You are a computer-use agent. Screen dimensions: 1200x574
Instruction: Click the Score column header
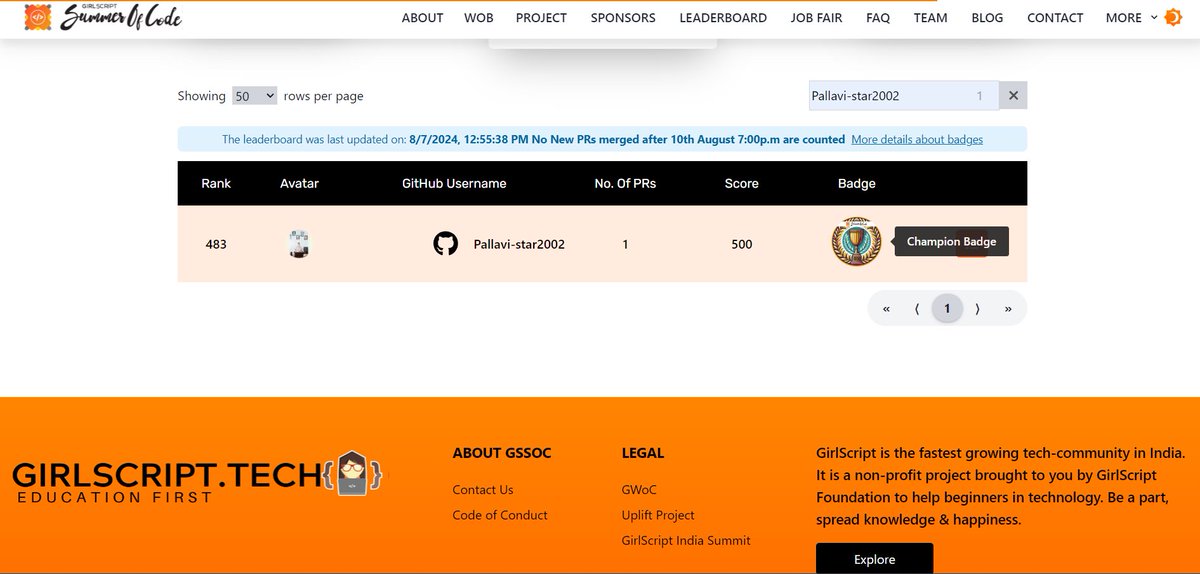click(742, 183)
